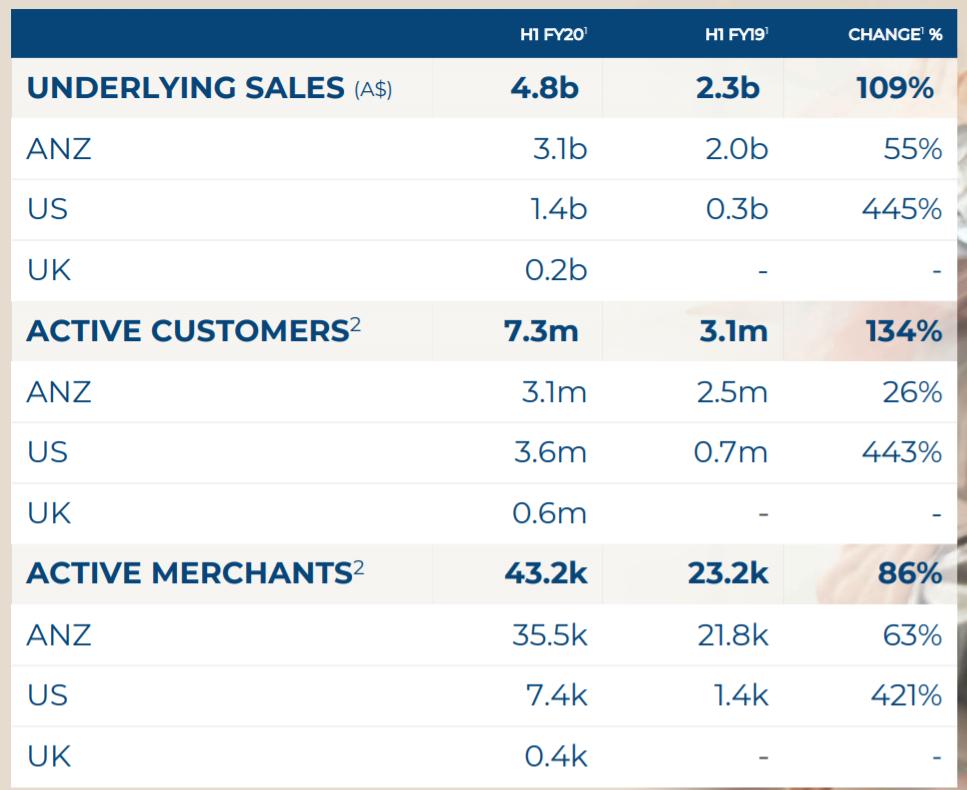Click the 445% US sales change value
The height and width of the screenshot is (790, 967).
(x=902, y=210)
